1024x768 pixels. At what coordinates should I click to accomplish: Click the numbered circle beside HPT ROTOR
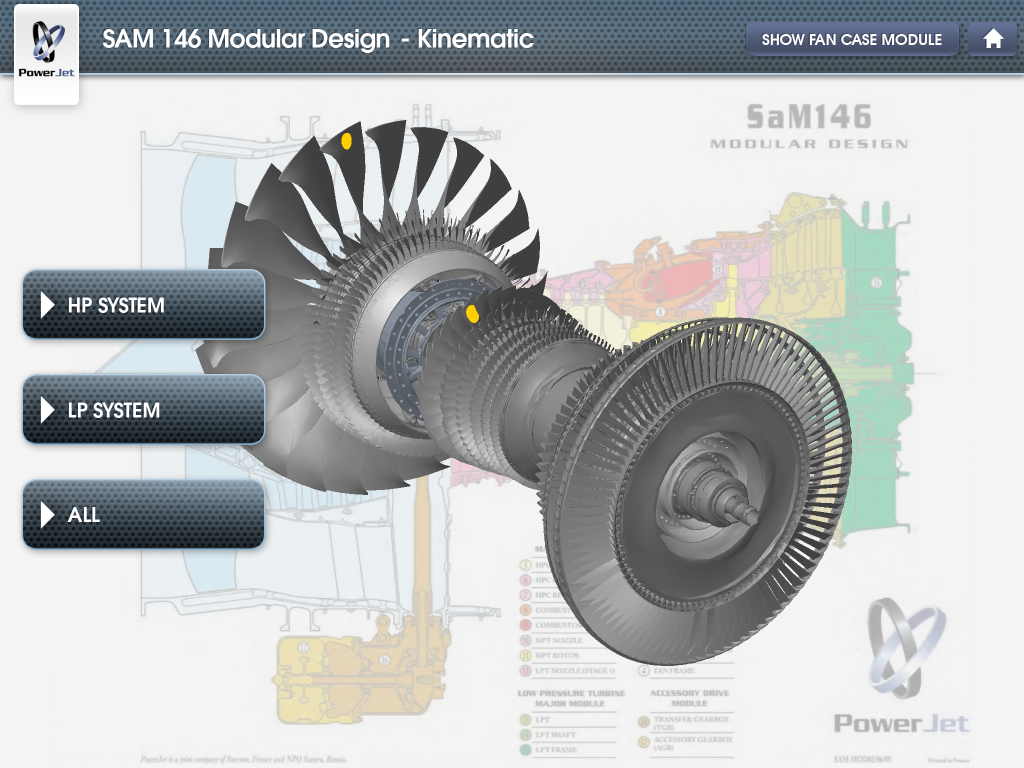coord(525,656)
